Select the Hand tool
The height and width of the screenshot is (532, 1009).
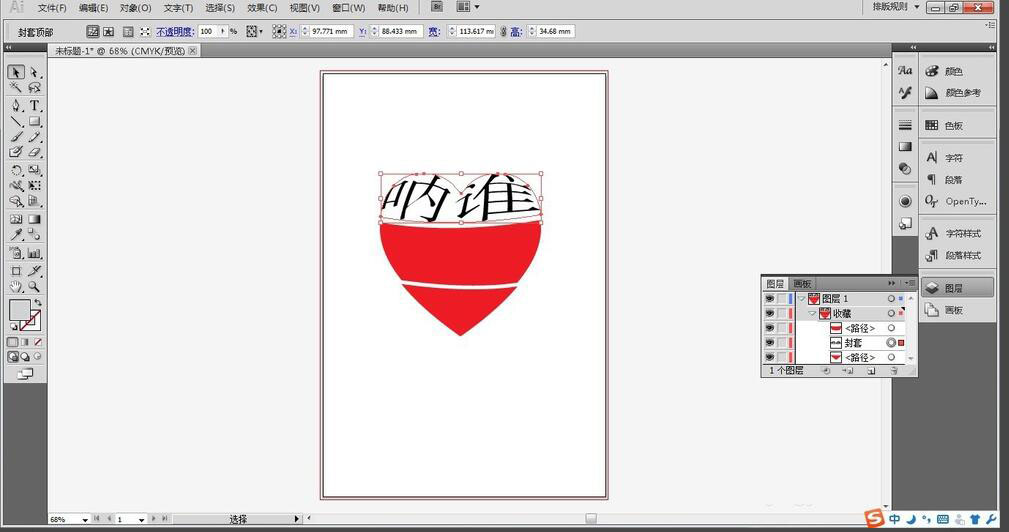click(x=16, y=287)
